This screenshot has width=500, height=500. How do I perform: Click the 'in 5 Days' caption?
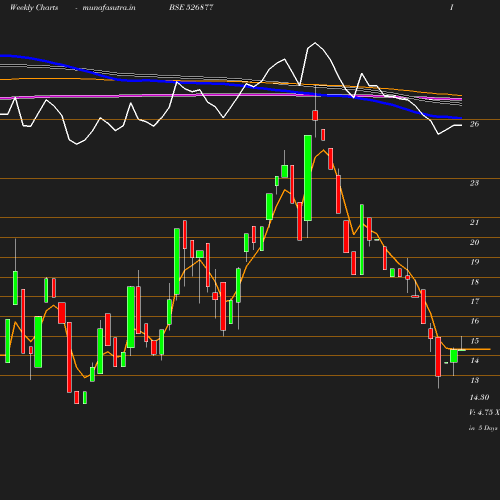pos(483,428)
